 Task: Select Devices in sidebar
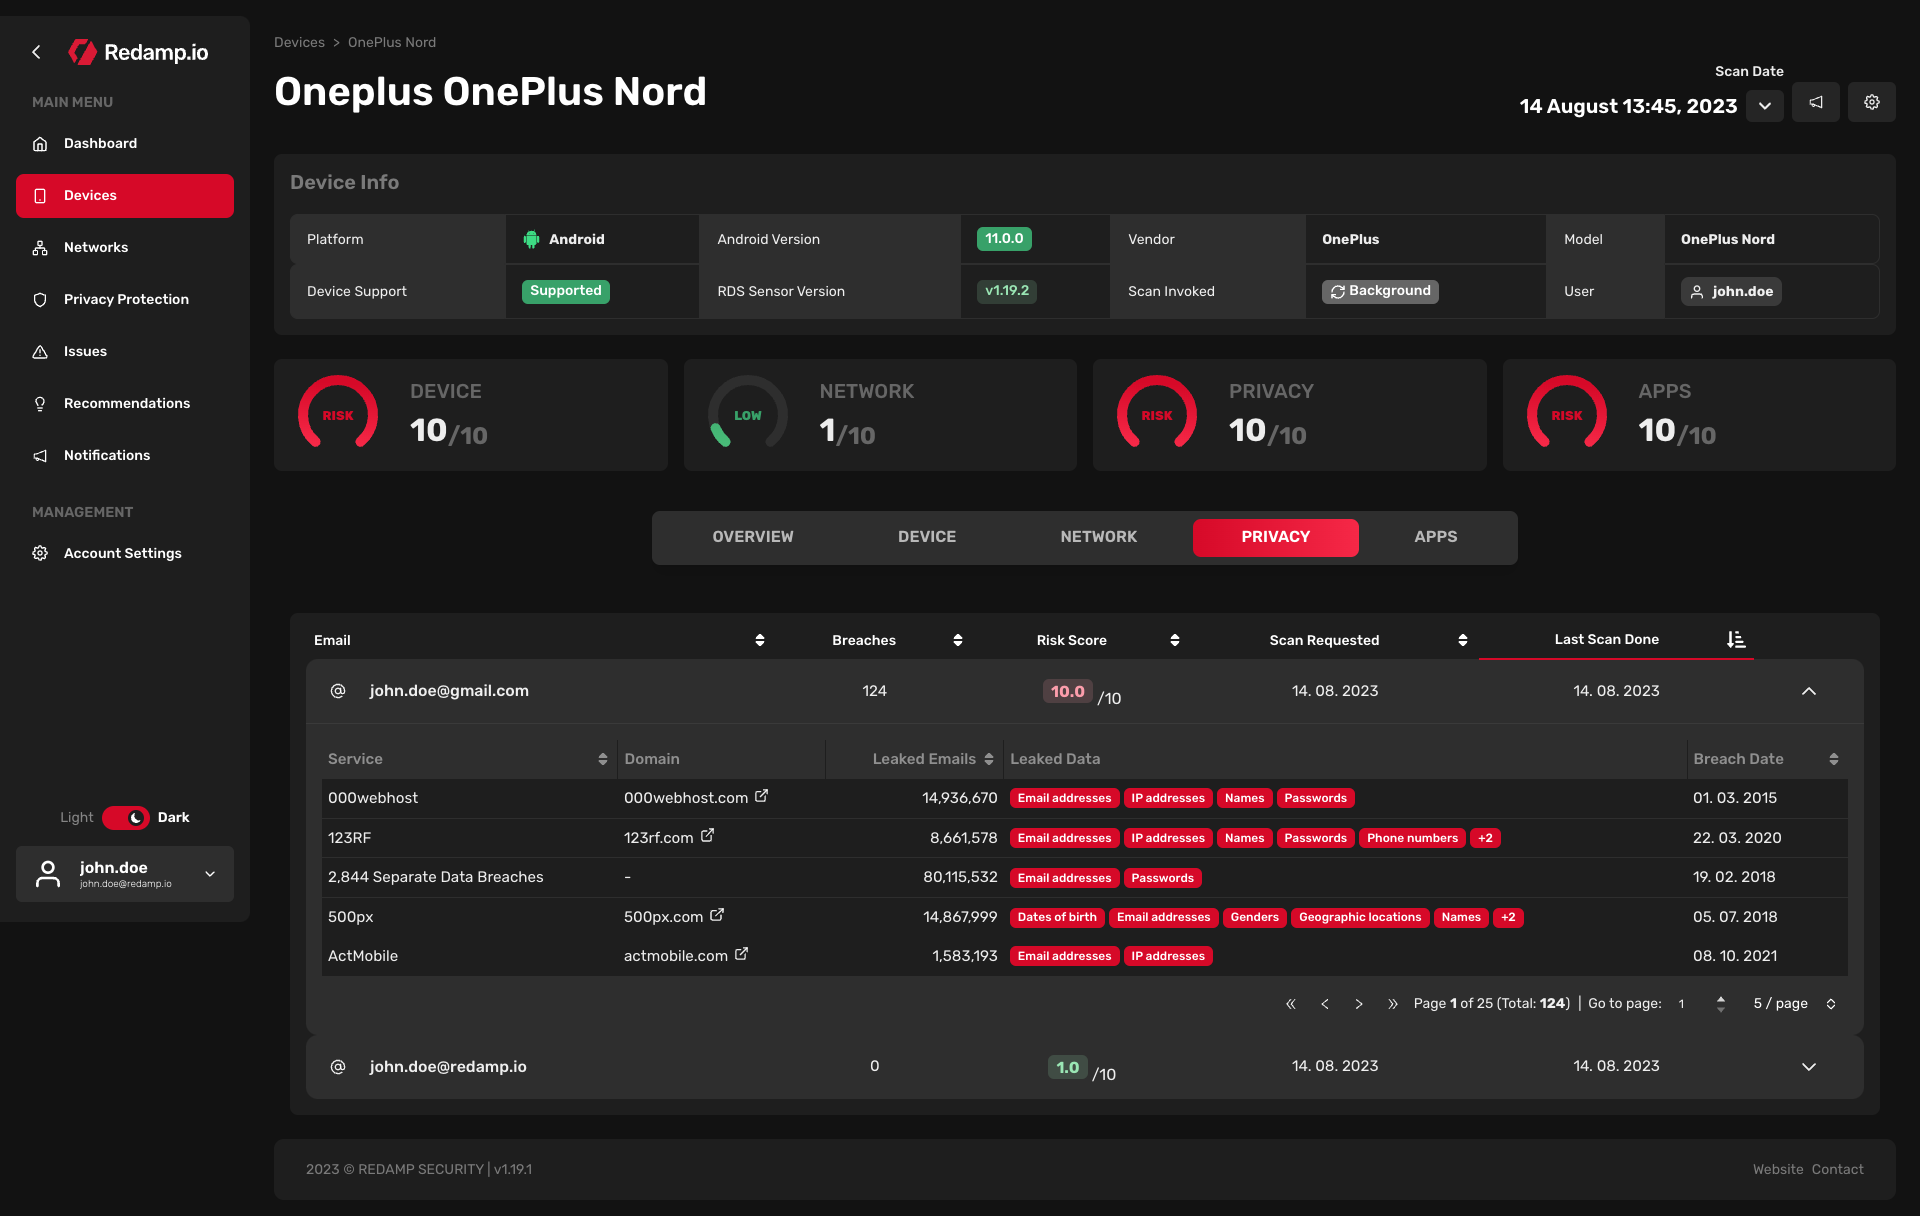125,196
